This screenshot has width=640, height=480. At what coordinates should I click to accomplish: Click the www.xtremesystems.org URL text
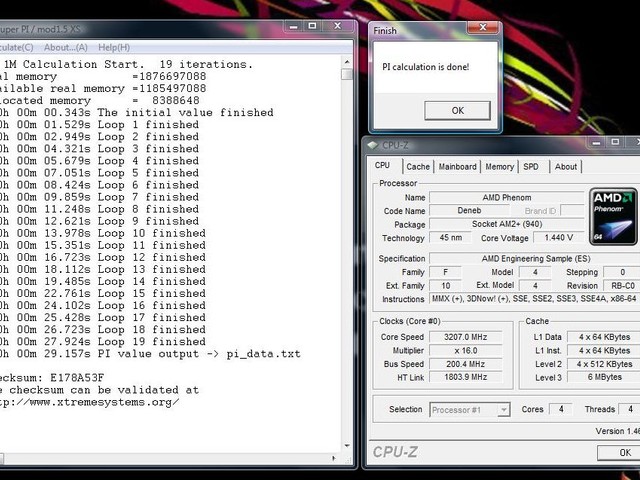click(89, 402)
